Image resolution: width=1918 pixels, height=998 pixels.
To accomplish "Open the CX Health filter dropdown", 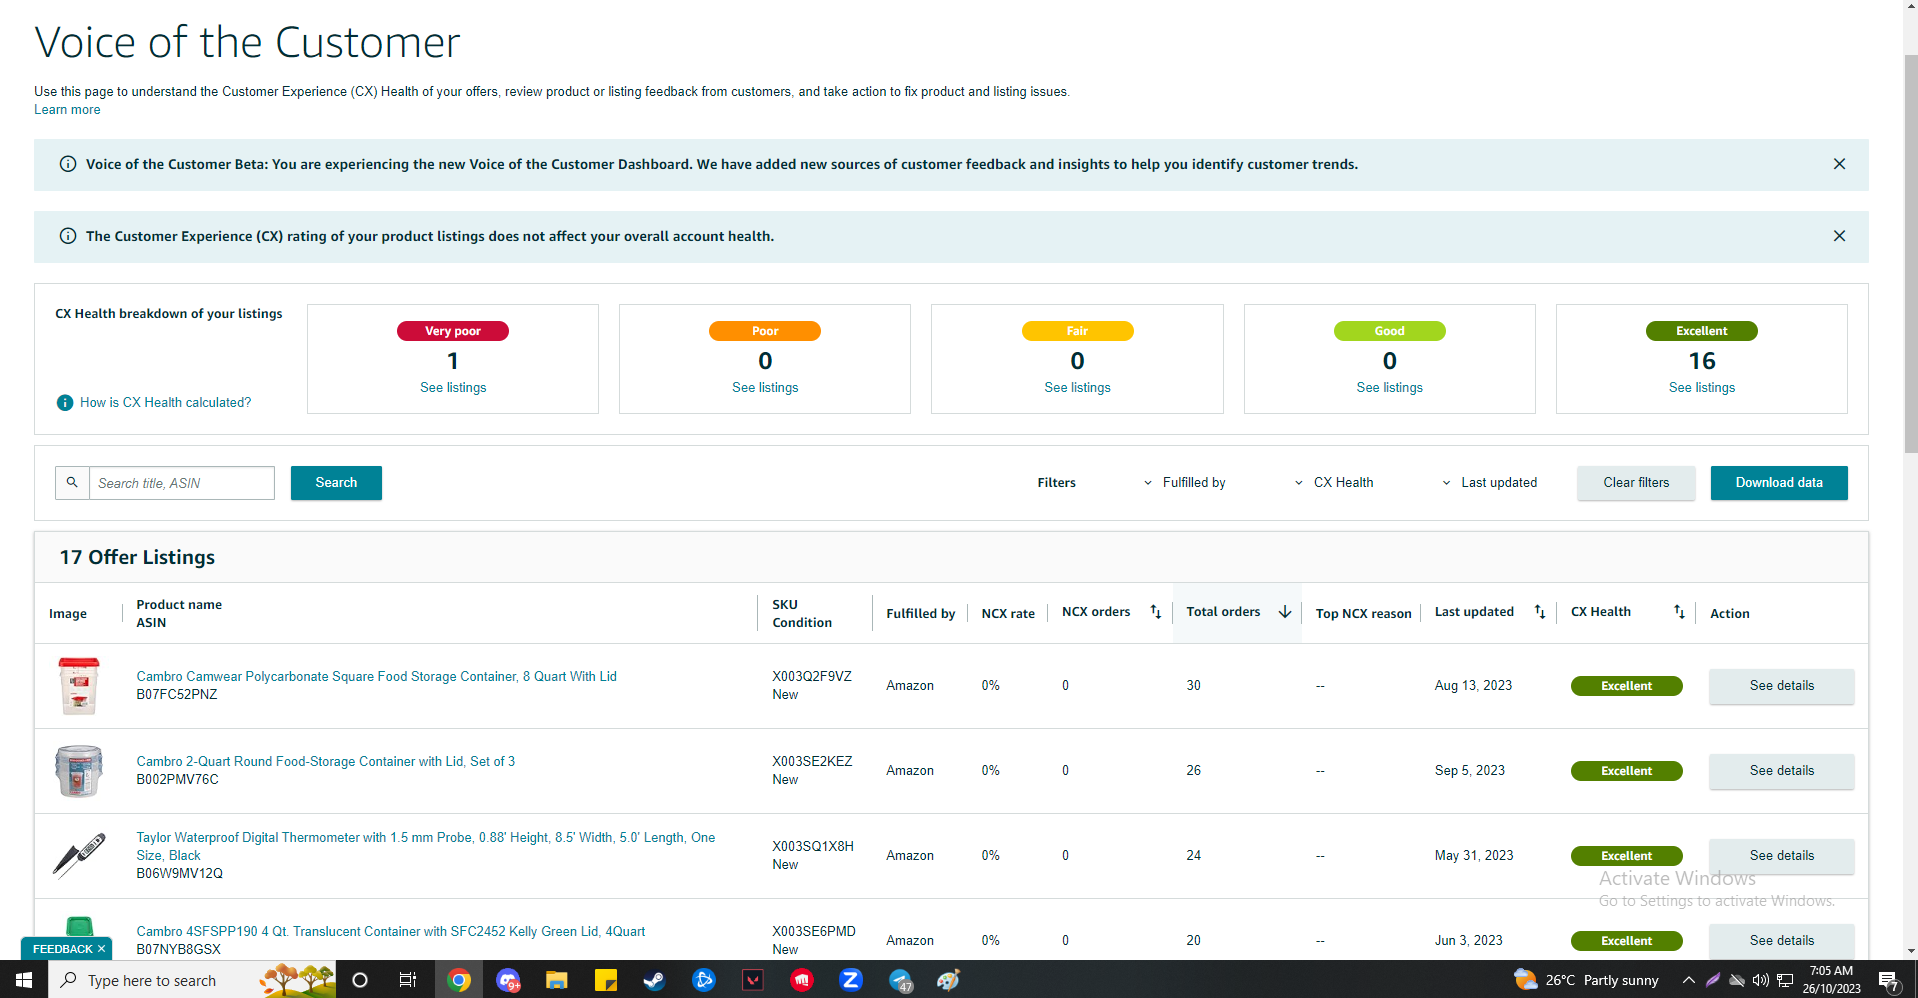I will click(1334, 482).
